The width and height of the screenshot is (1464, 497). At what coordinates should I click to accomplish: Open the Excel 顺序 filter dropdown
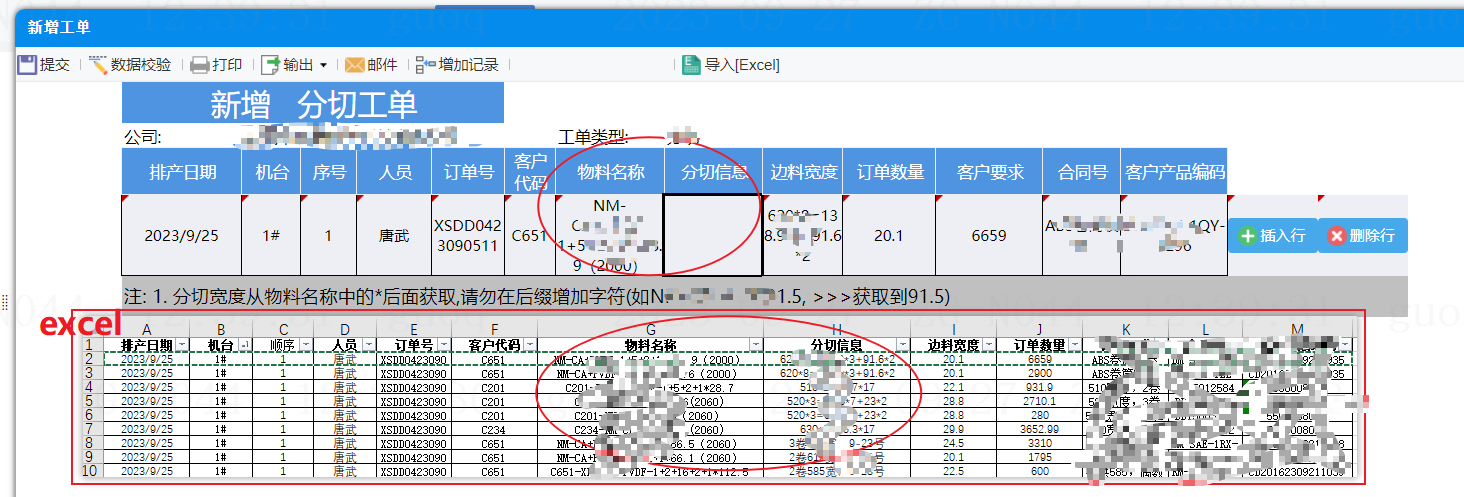(x=306, y=344)
